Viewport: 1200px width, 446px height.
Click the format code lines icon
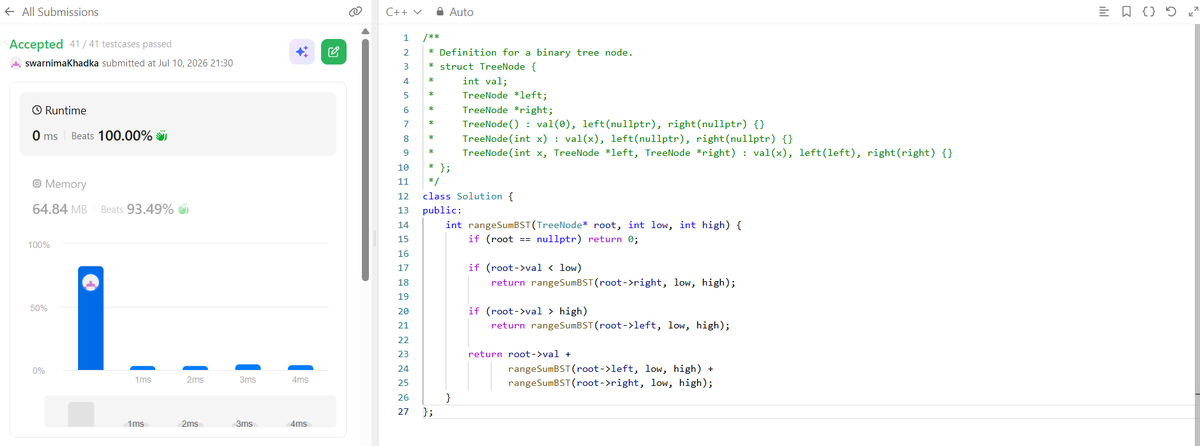click(1104, 12)
